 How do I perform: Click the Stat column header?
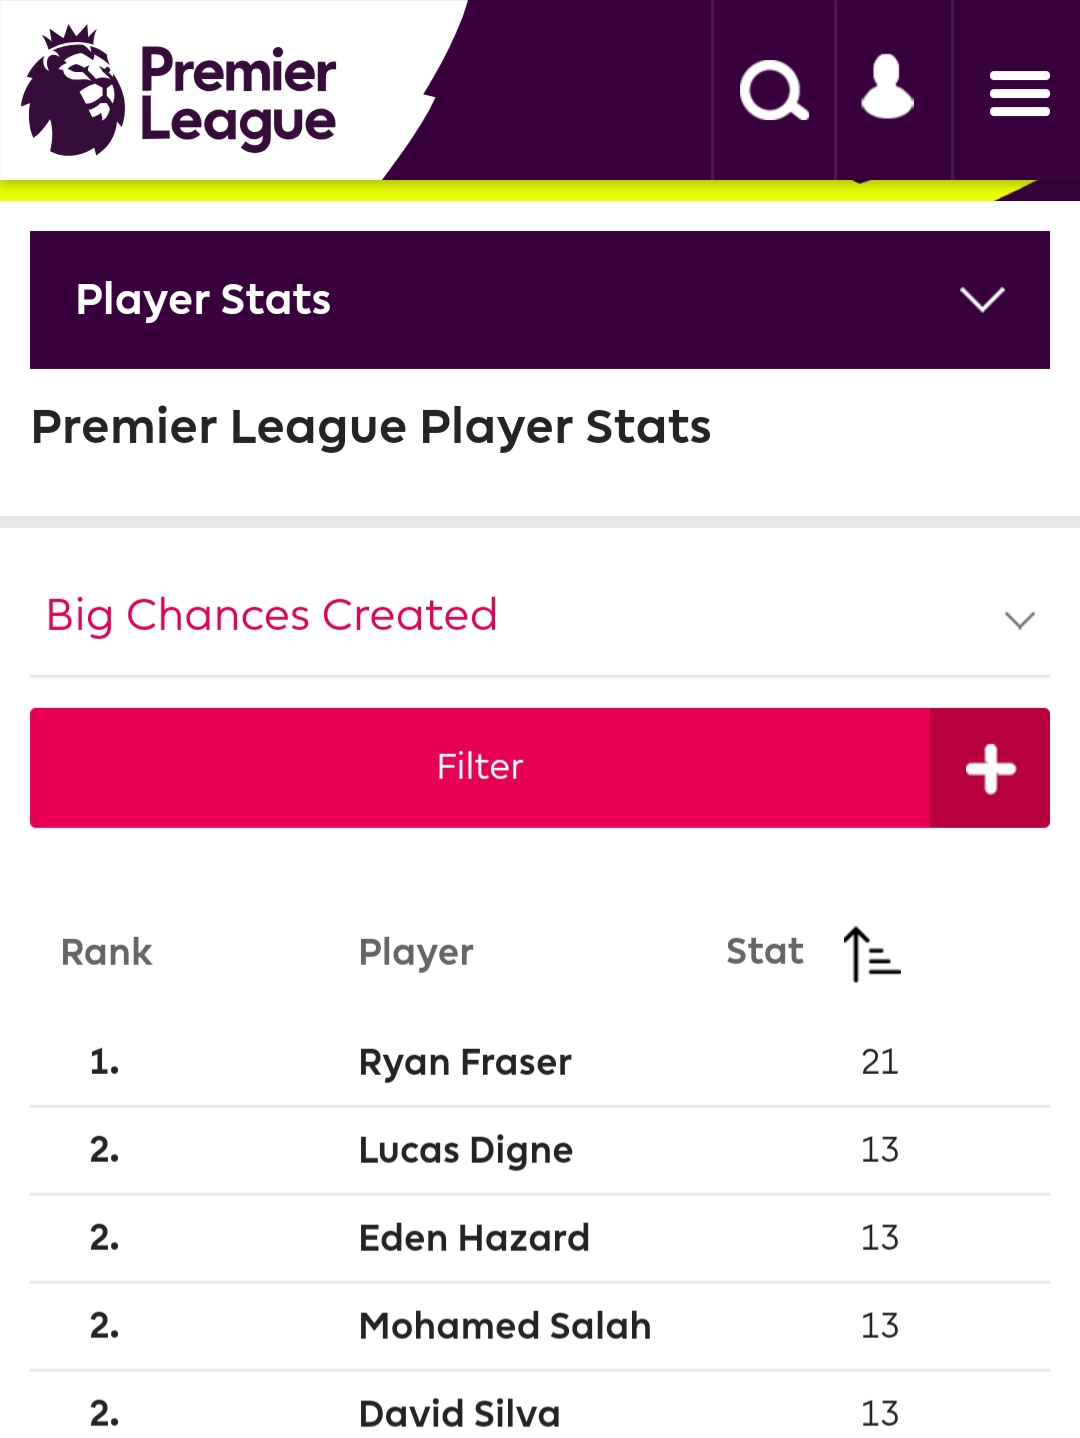(x=764, y=951)
